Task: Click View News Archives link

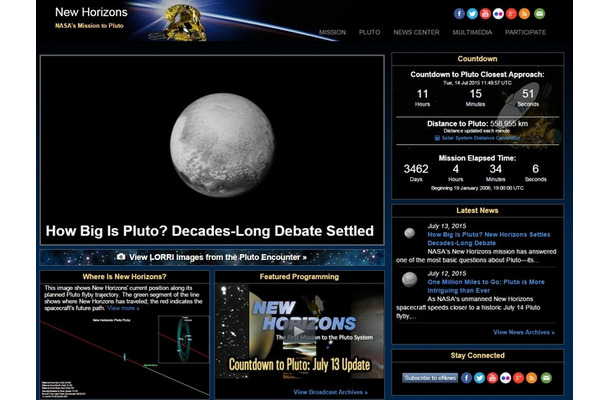Action: pyautogui.click(x=524, y=332)
